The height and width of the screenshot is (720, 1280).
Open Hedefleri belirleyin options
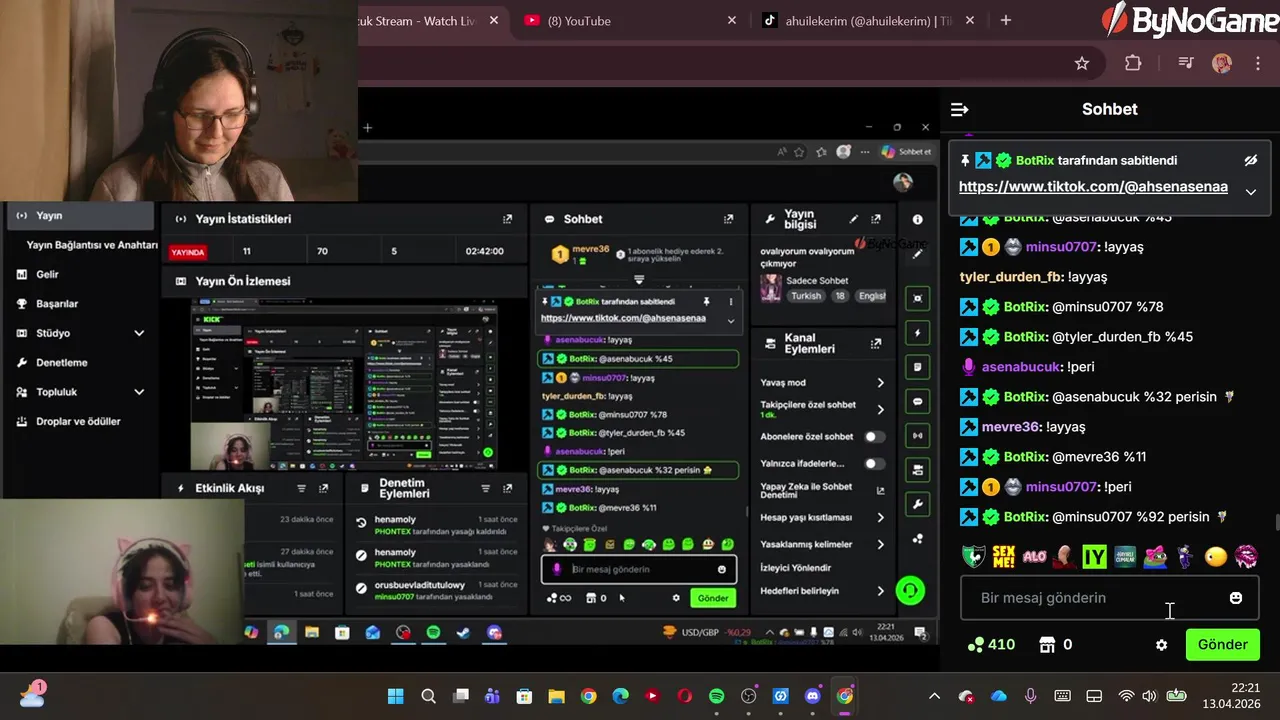[x=822, y=591]
